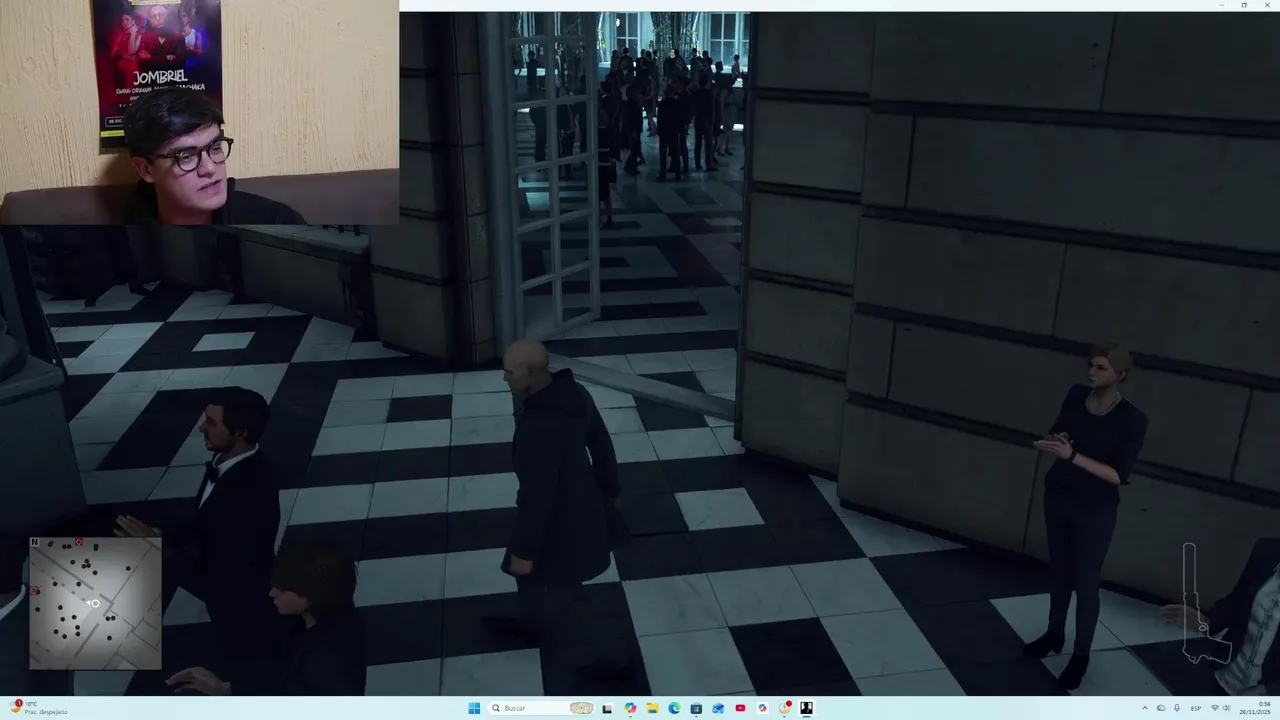Open the clock showing 0:56 and date

[1257, 708]
